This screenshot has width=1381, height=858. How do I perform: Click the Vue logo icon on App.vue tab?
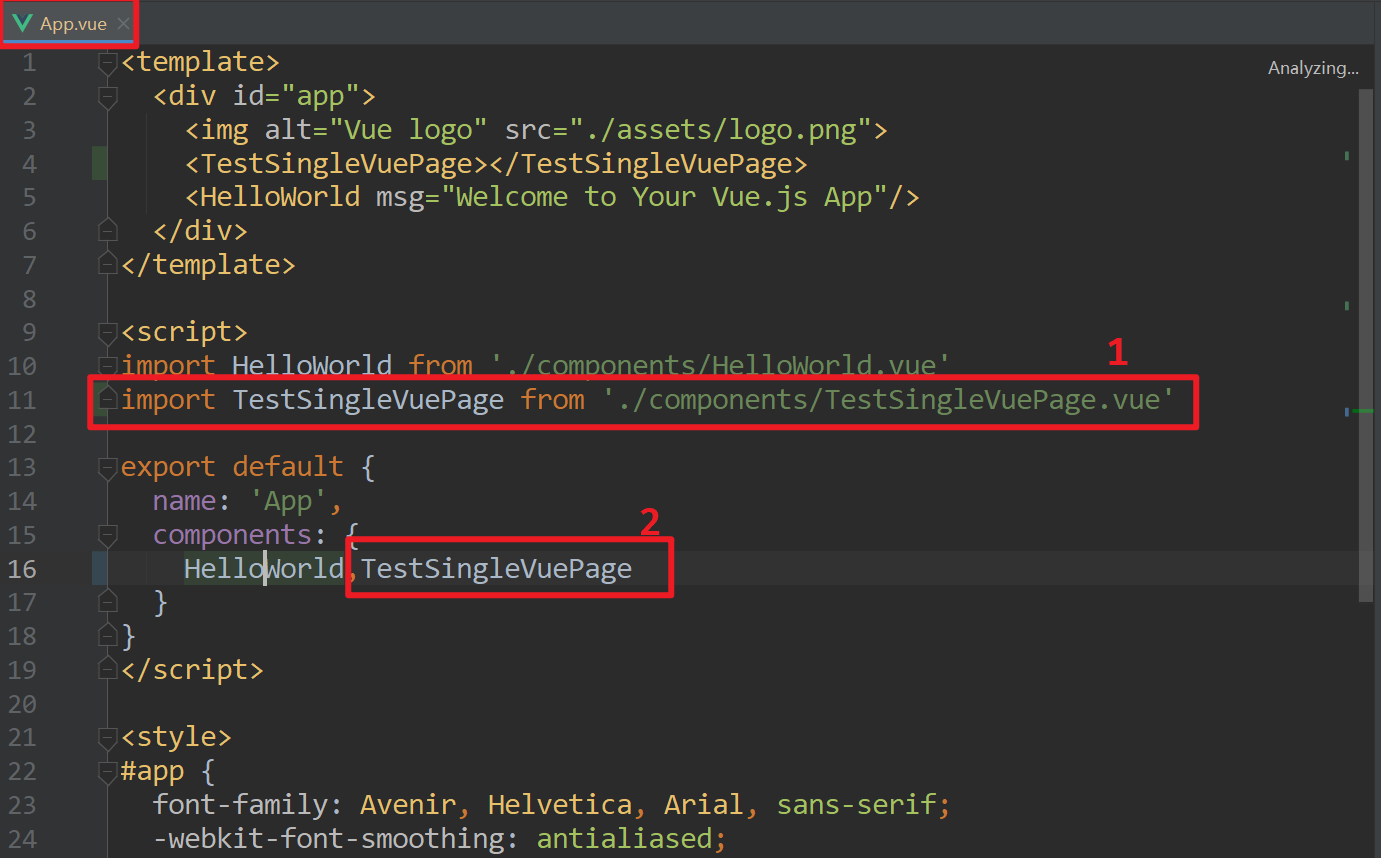(x=22, y=23)
